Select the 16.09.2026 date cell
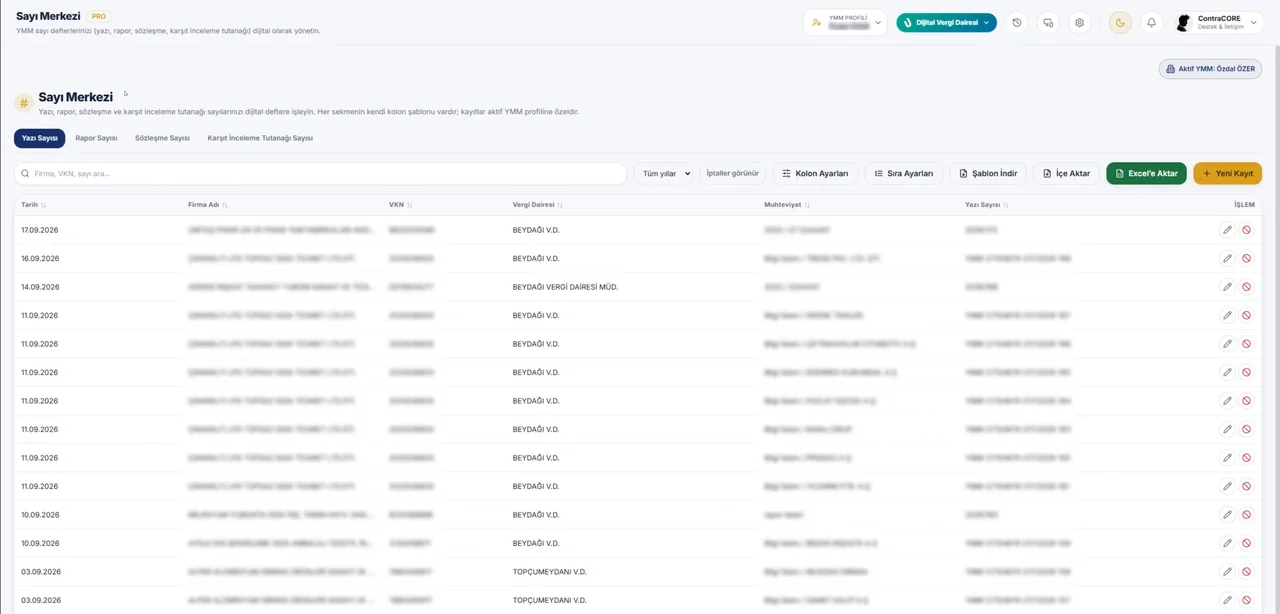 [x=40, y=258]
